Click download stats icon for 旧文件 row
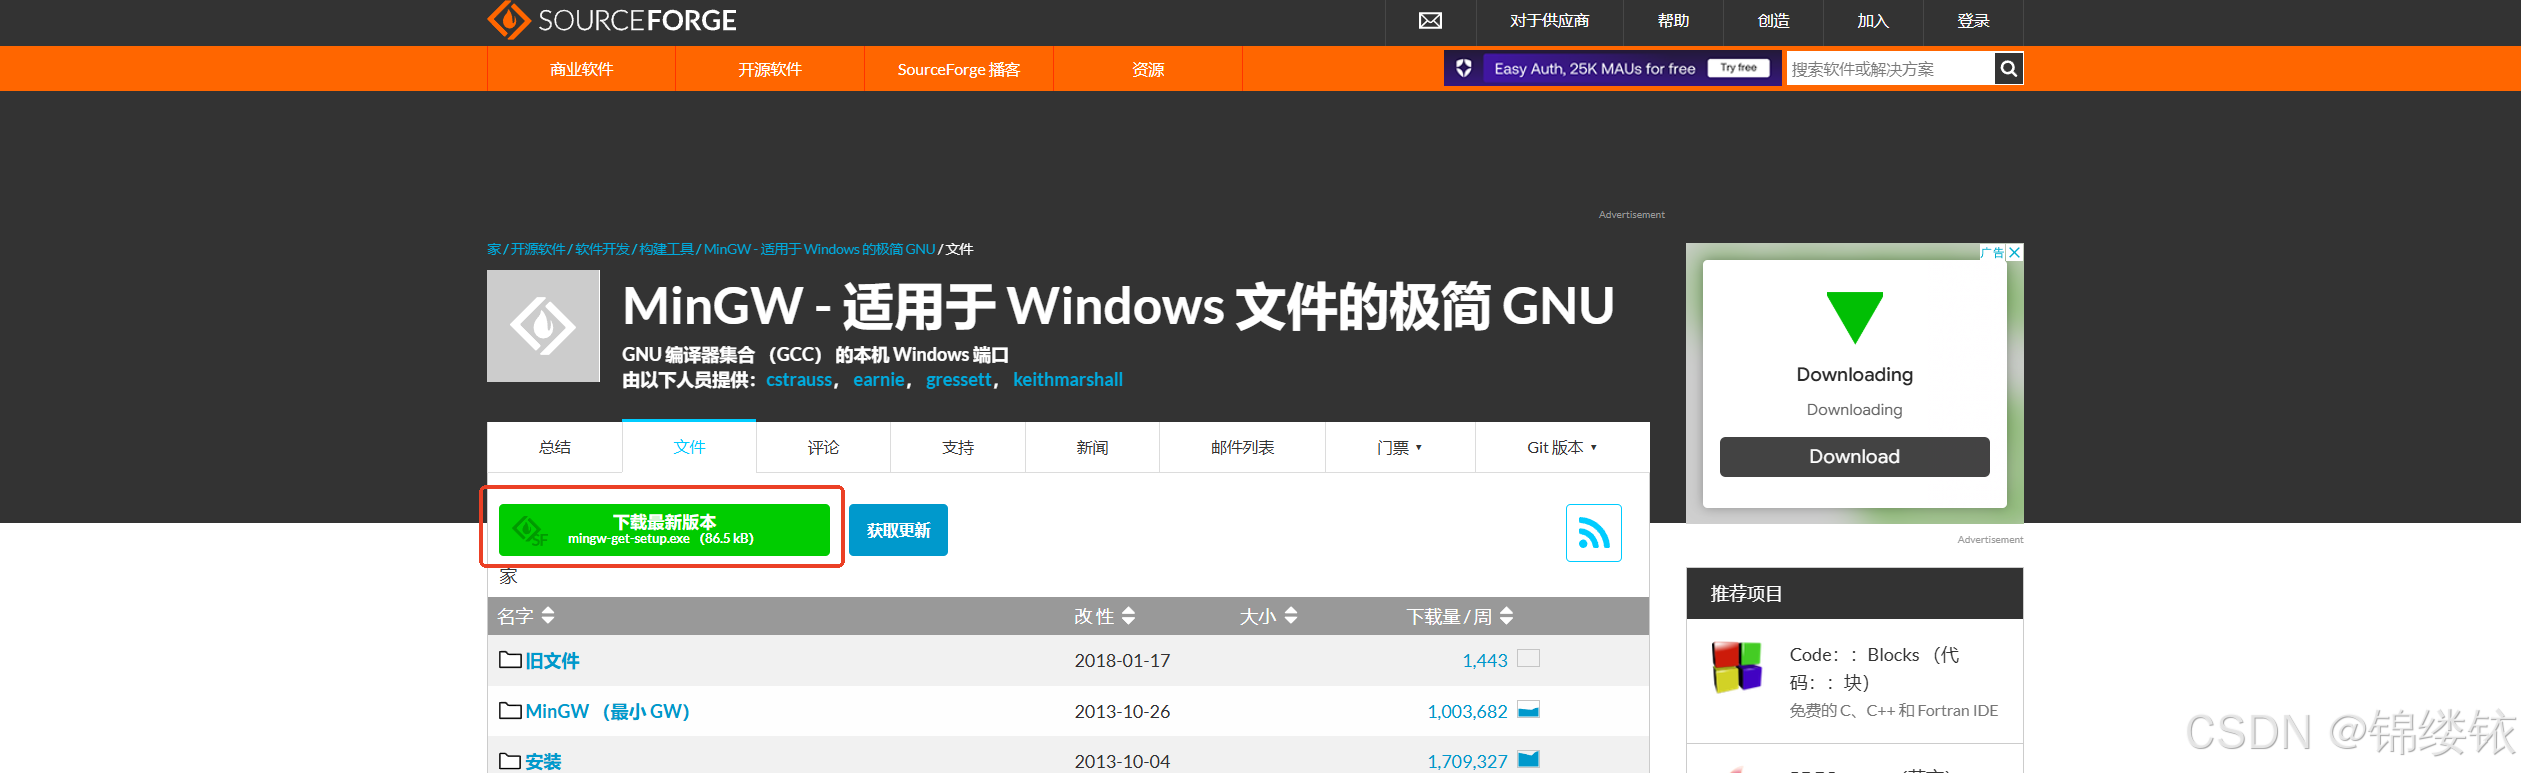2521x773 pixels. pos(1528,658)
